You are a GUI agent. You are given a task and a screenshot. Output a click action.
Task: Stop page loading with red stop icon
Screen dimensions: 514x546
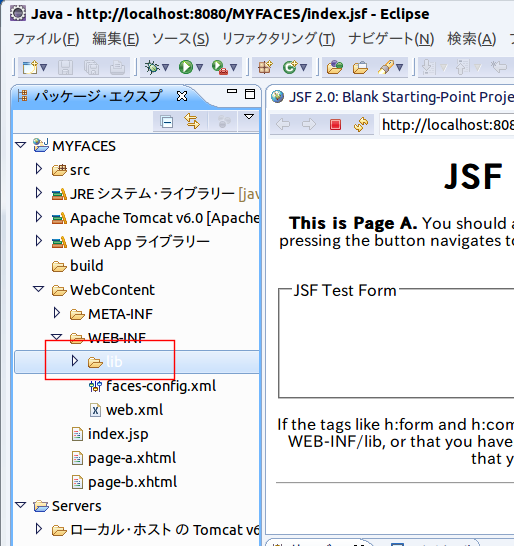[x=335, y=124]
